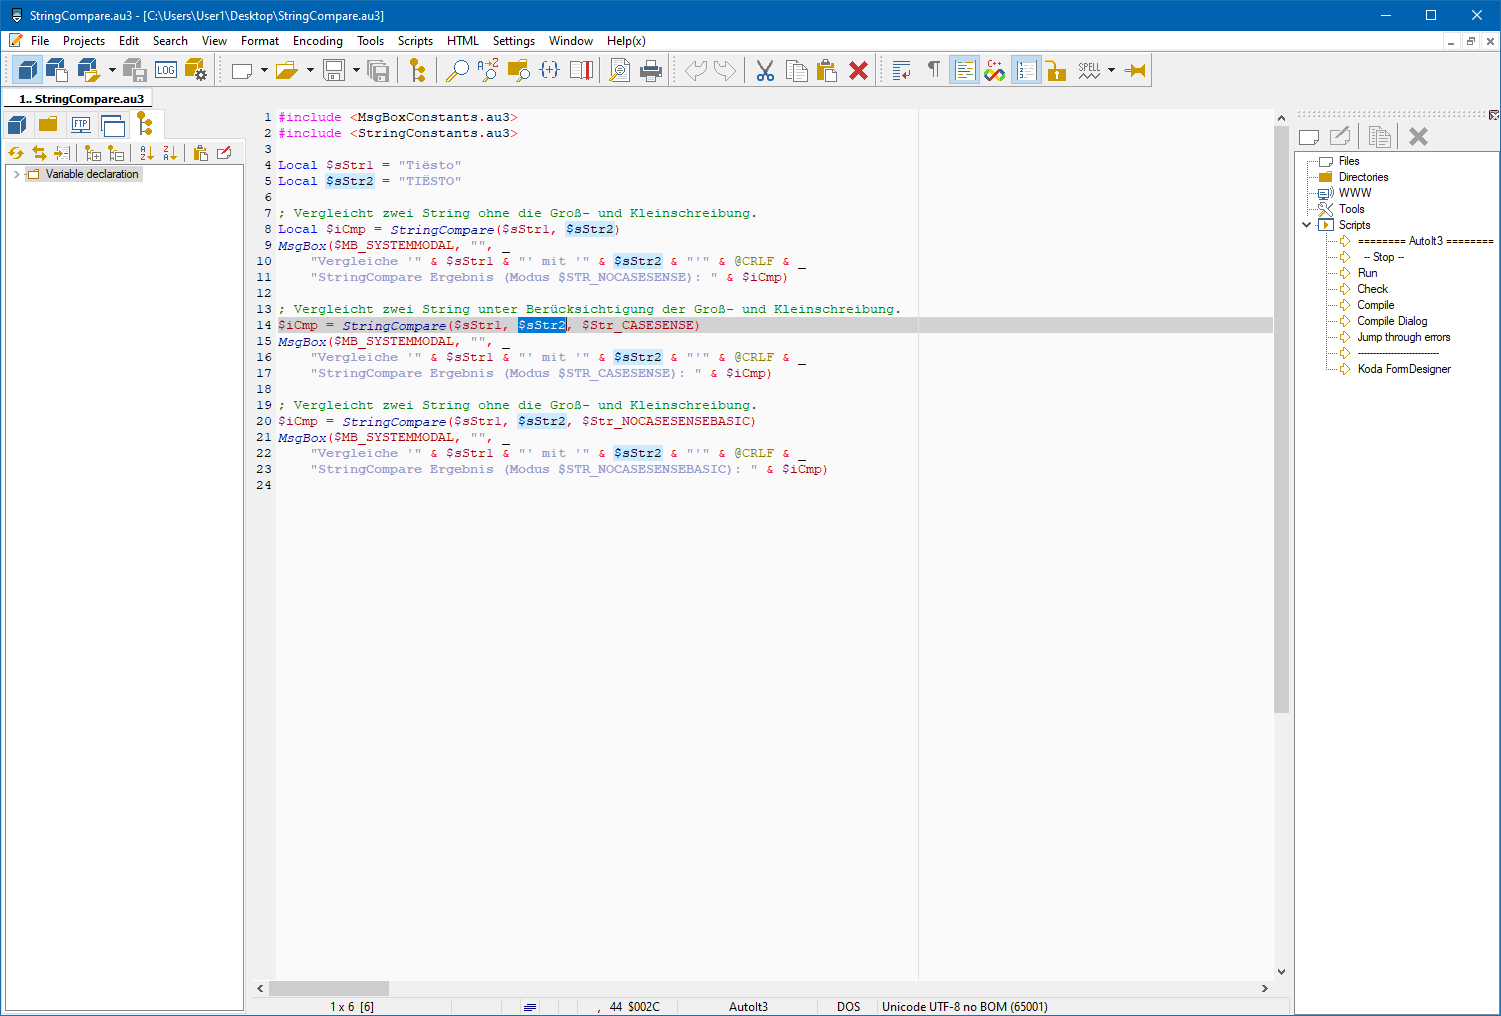Viewport: 1501px width, 1016px height.
Task: Click the Cut scissors icon
Action: (x=765, y=70)
